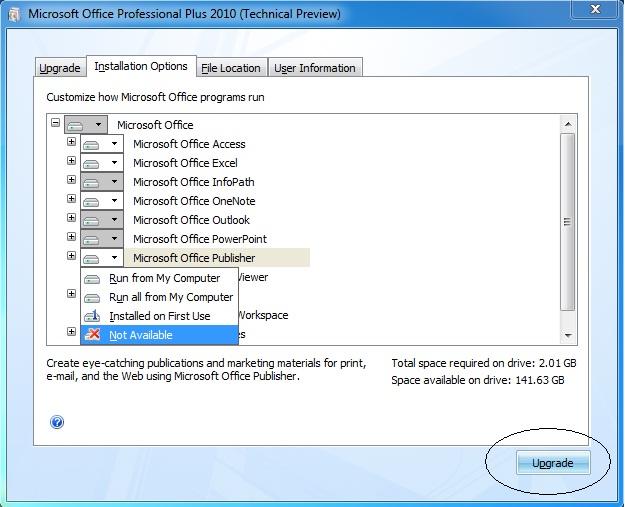625x507 pixels.
Task: Click the scrollbar down arrow in feature list
Action: click(568, 335)
